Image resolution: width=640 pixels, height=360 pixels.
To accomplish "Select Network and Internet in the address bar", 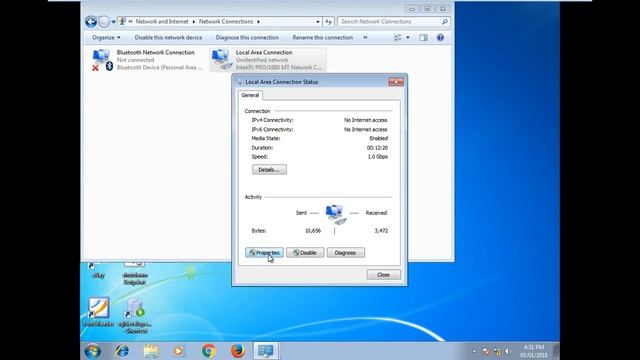I will (x=162, y=22).
